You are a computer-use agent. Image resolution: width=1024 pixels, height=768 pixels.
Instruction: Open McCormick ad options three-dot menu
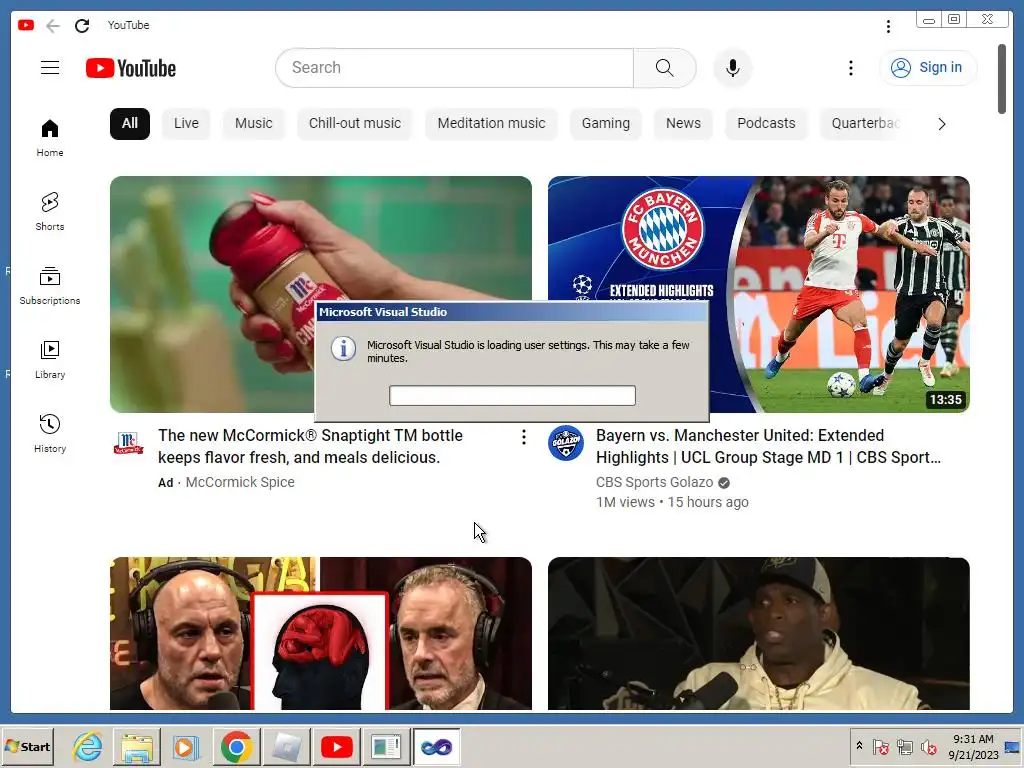(x=524, y=437)
